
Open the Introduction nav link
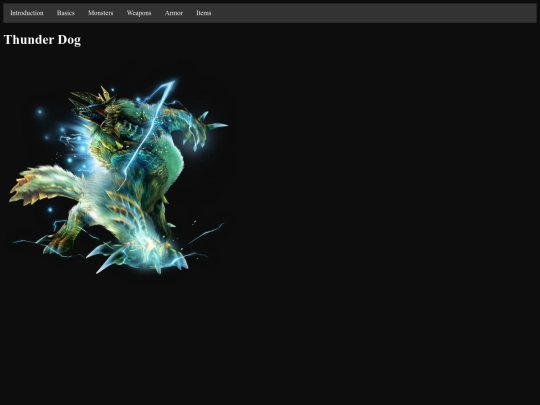(27, 13)
